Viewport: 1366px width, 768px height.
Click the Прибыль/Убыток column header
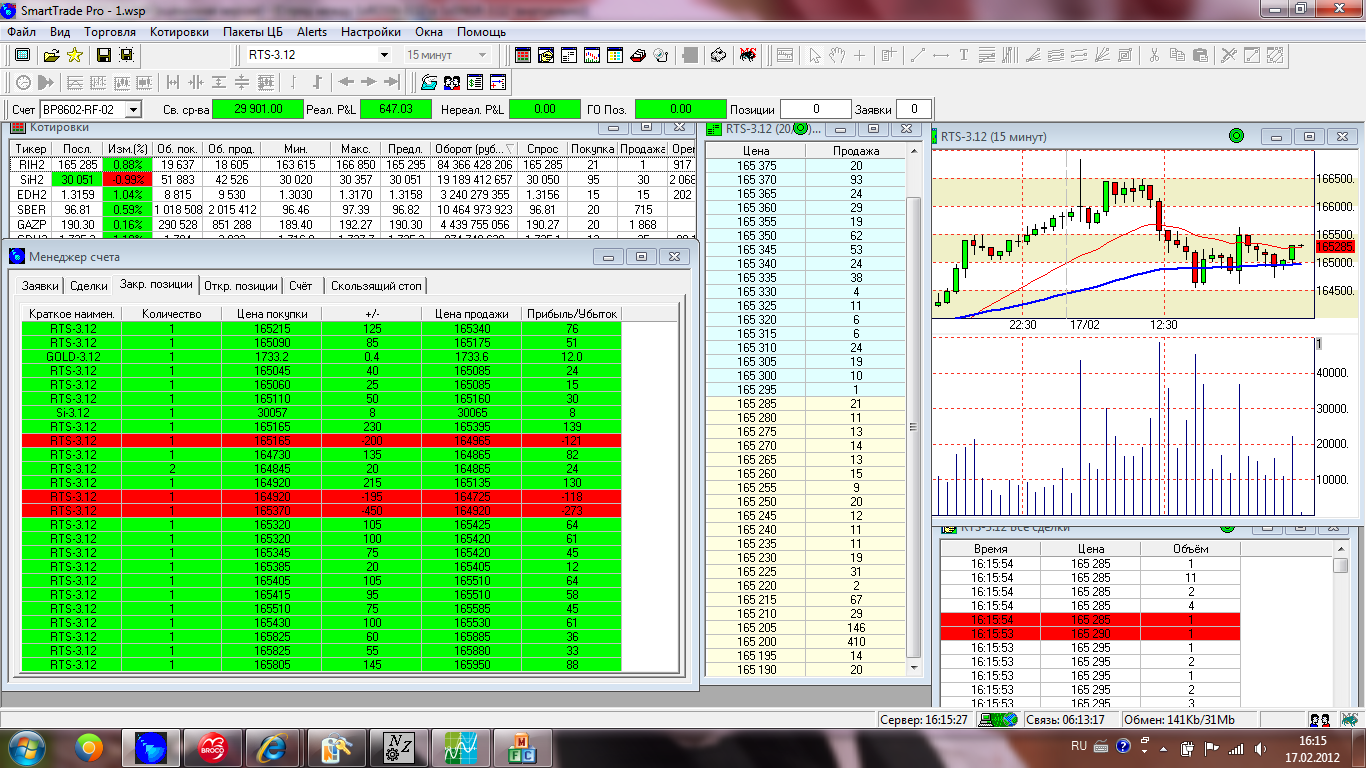tap(571, 314)
